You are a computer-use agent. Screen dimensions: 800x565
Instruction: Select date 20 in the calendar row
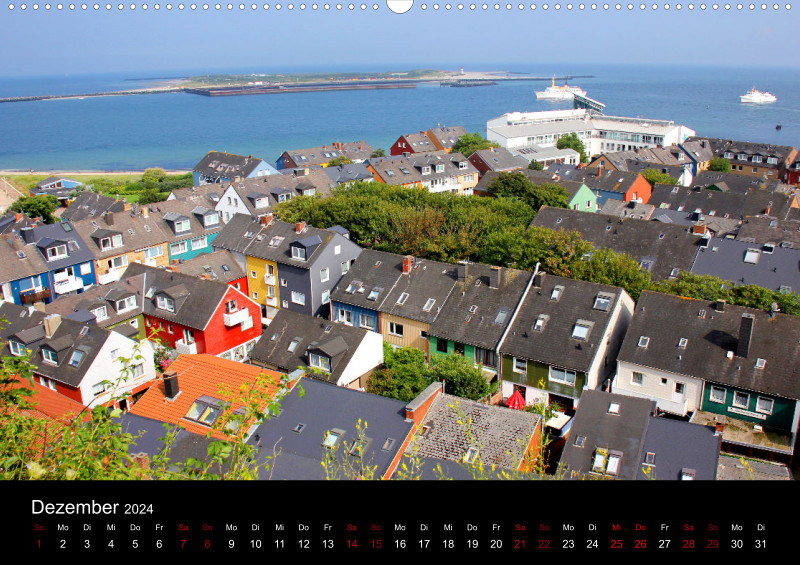[x=496, y=544]
